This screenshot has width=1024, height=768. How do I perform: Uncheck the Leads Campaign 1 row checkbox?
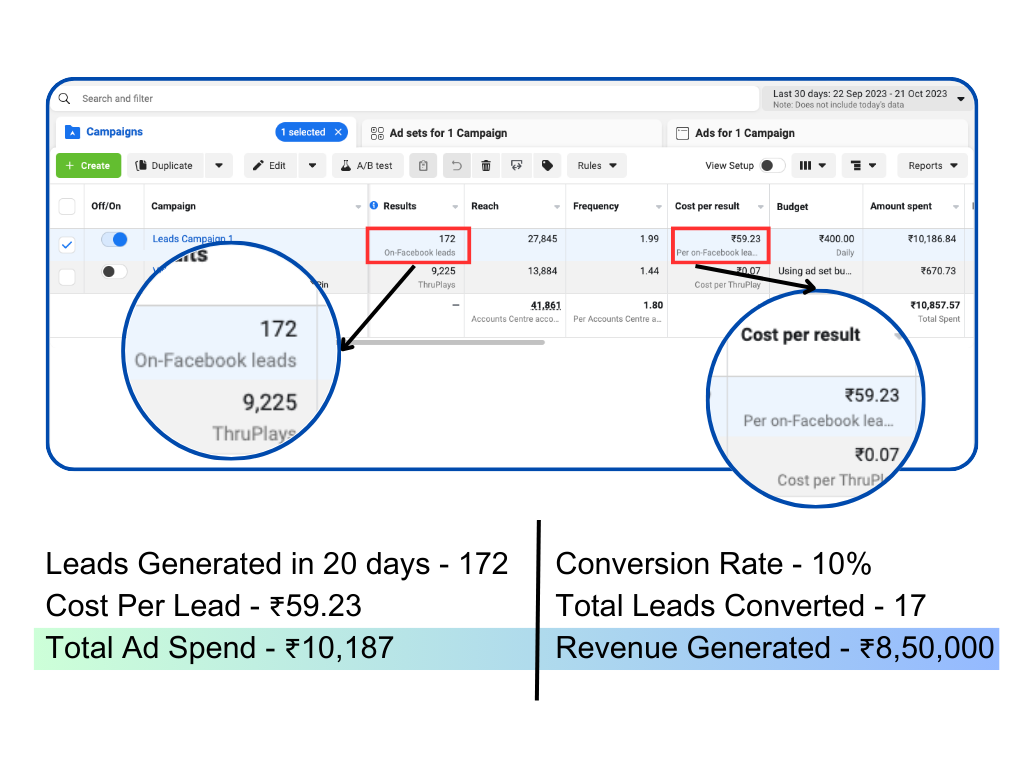(67, 245)
